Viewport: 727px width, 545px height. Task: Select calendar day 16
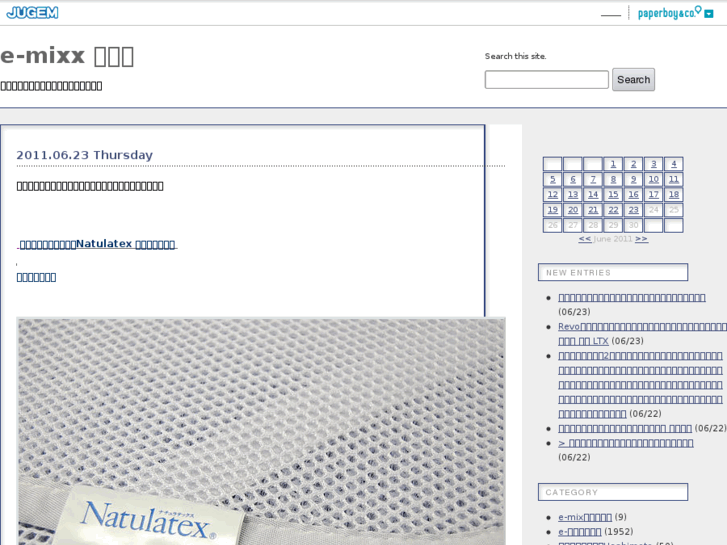(633, 194)
